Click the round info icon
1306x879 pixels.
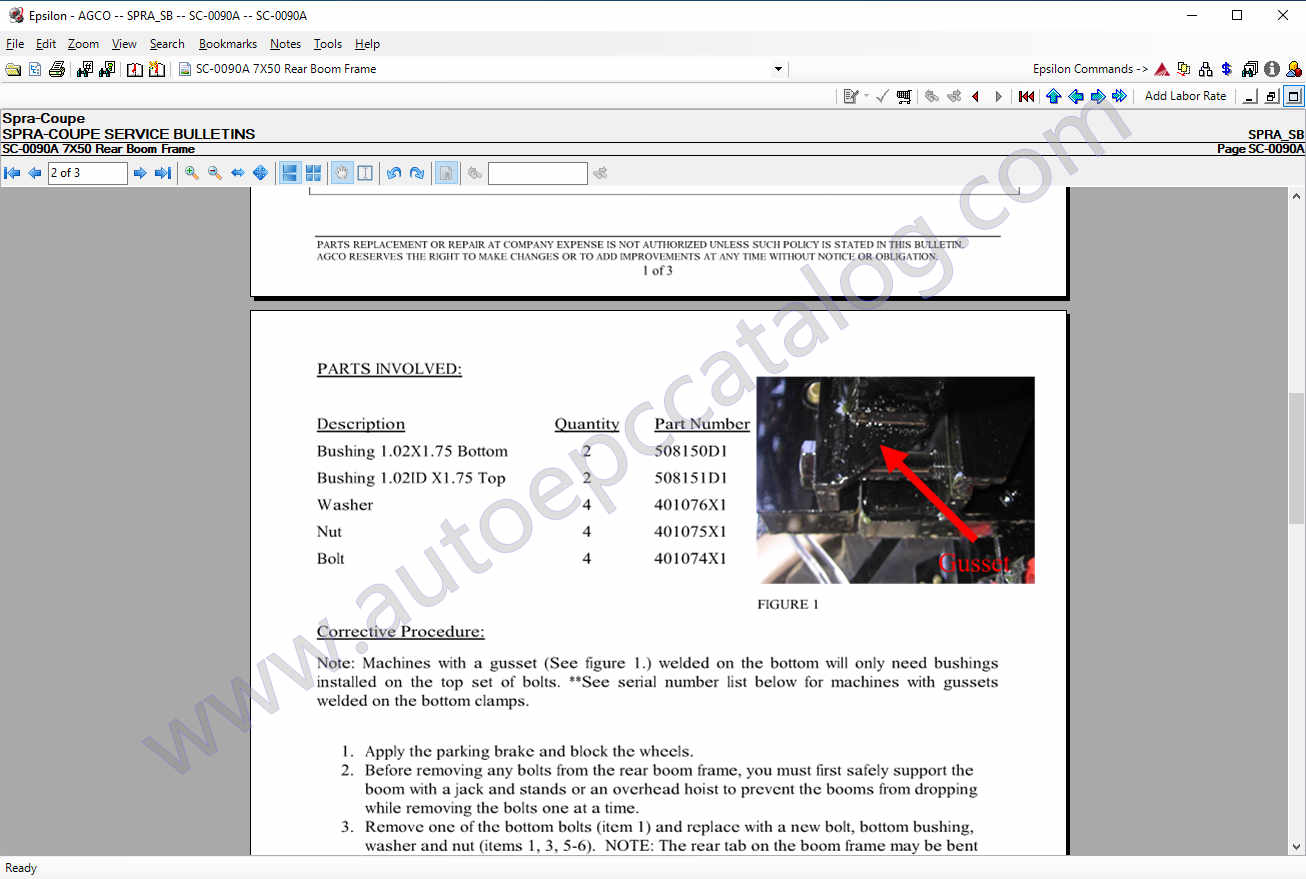tap(1272, 69)
